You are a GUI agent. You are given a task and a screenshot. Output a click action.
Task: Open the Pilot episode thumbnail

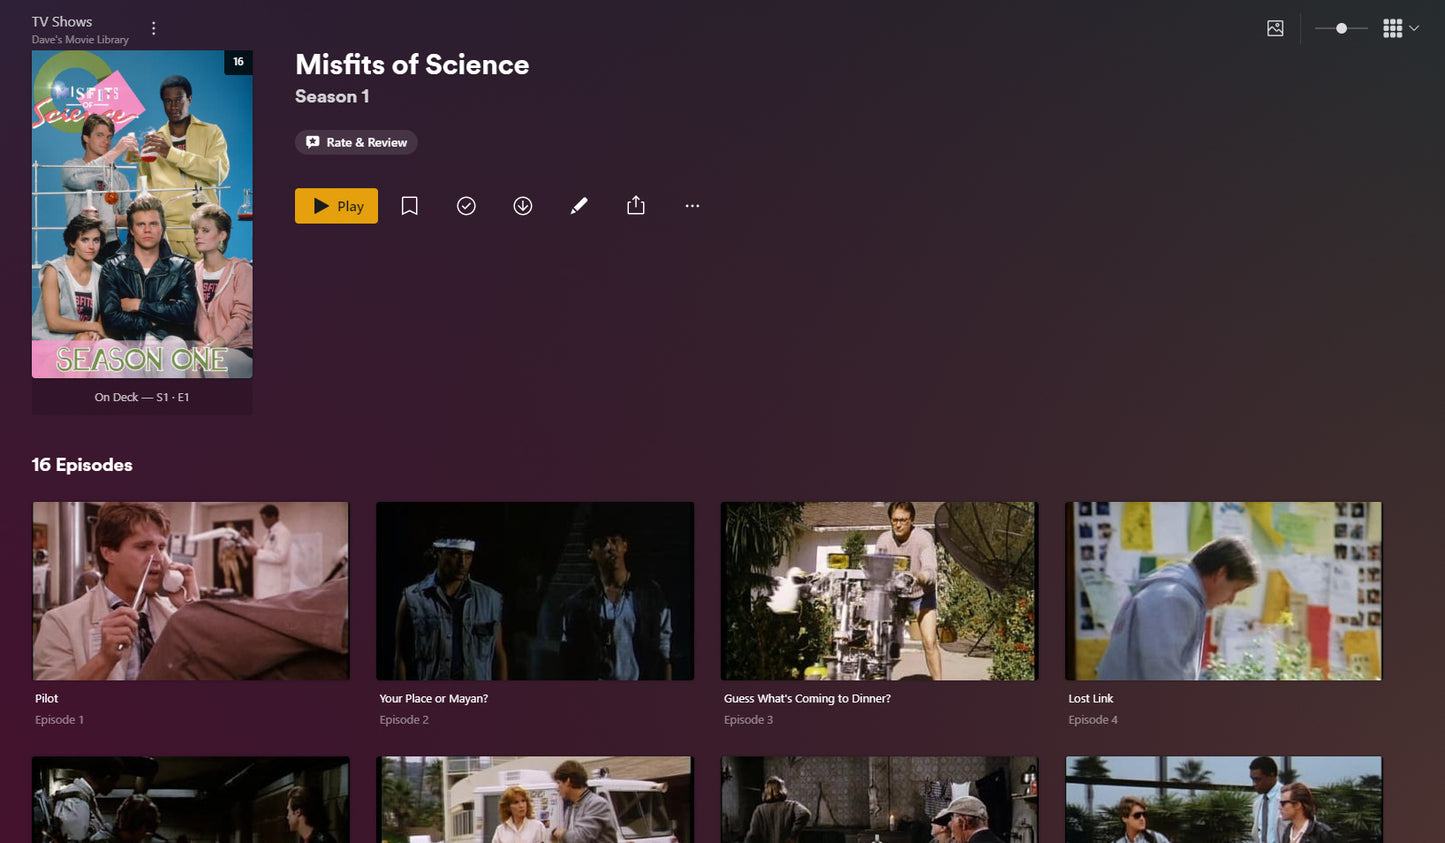point(191,591)
